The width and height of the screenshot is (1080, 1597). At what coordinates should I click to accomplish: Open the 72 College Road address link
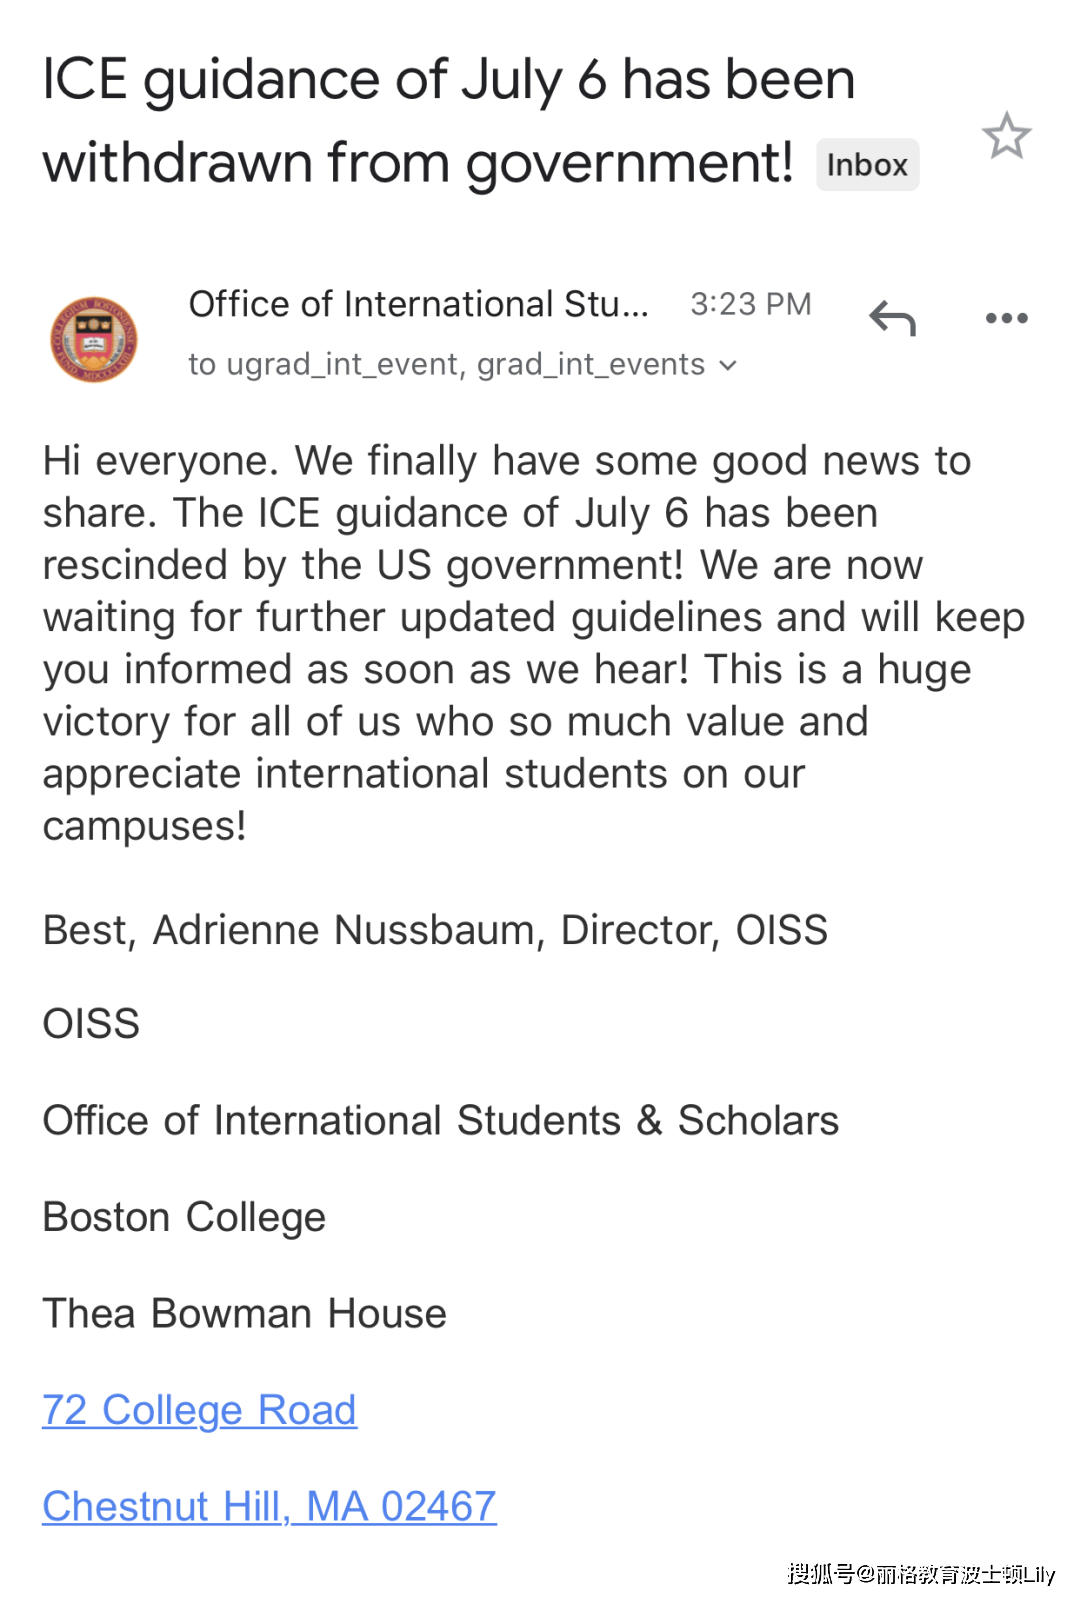199,1410
